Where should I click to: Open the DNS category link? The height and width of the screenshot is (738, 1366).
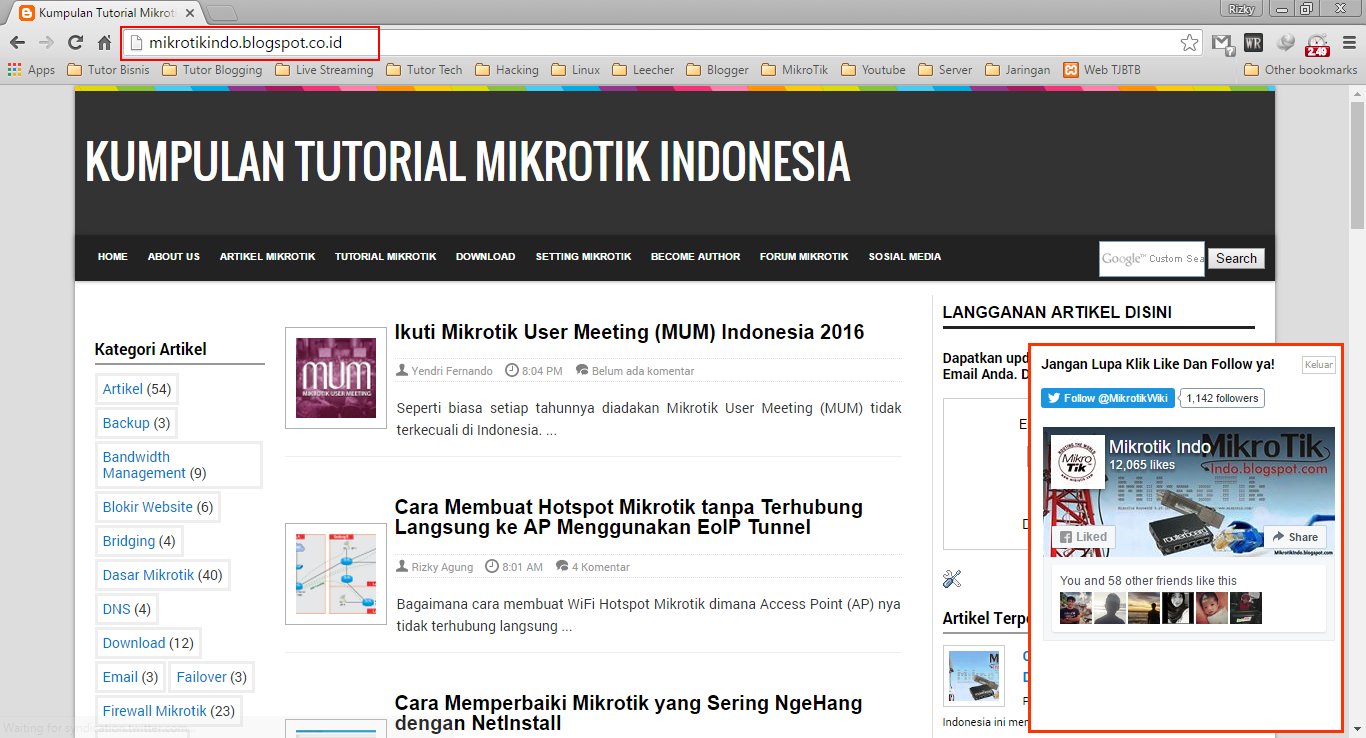(x=117, y=609)
